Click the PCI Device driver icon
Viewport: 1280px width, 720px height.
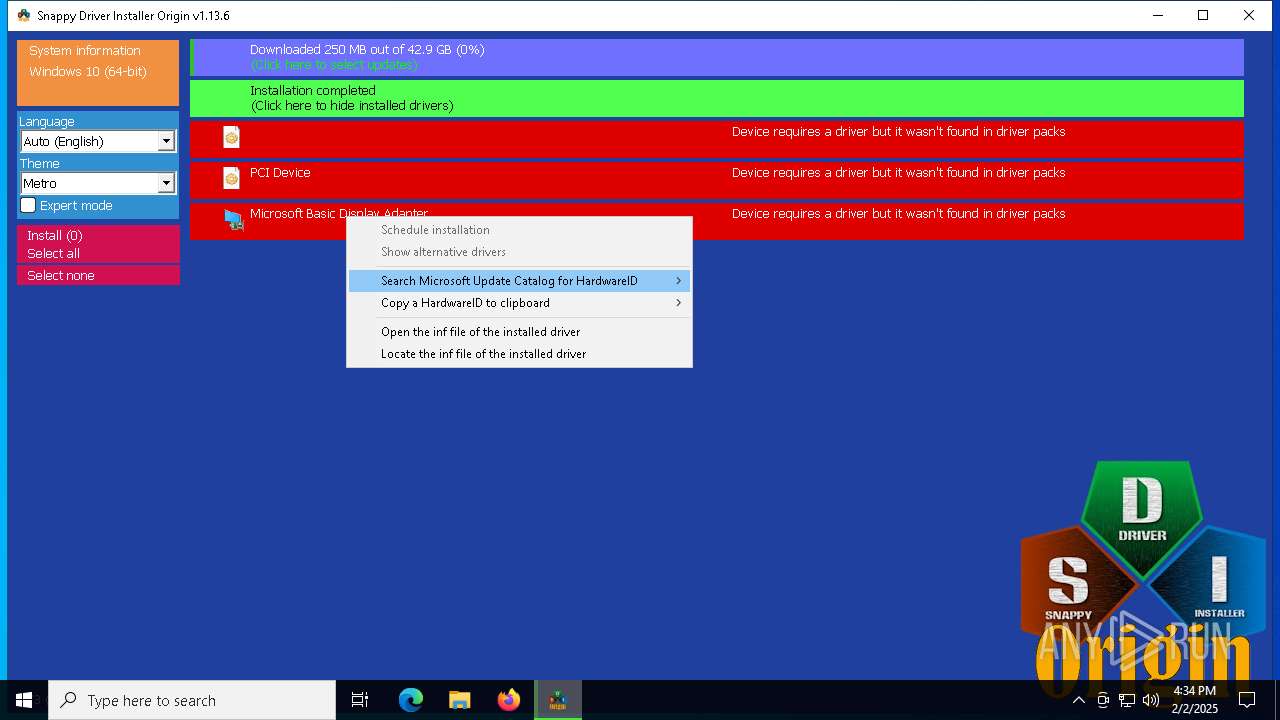231,179
